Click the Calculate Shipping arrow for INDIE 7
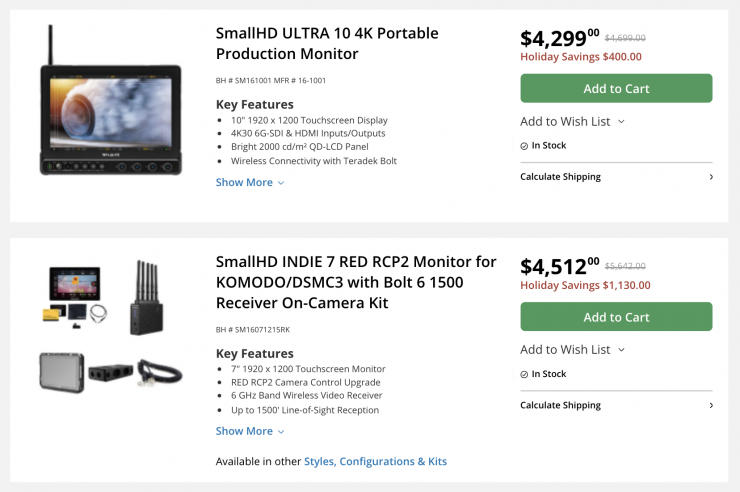The height and width of the screenshot is (492, 740). [711, 405]
